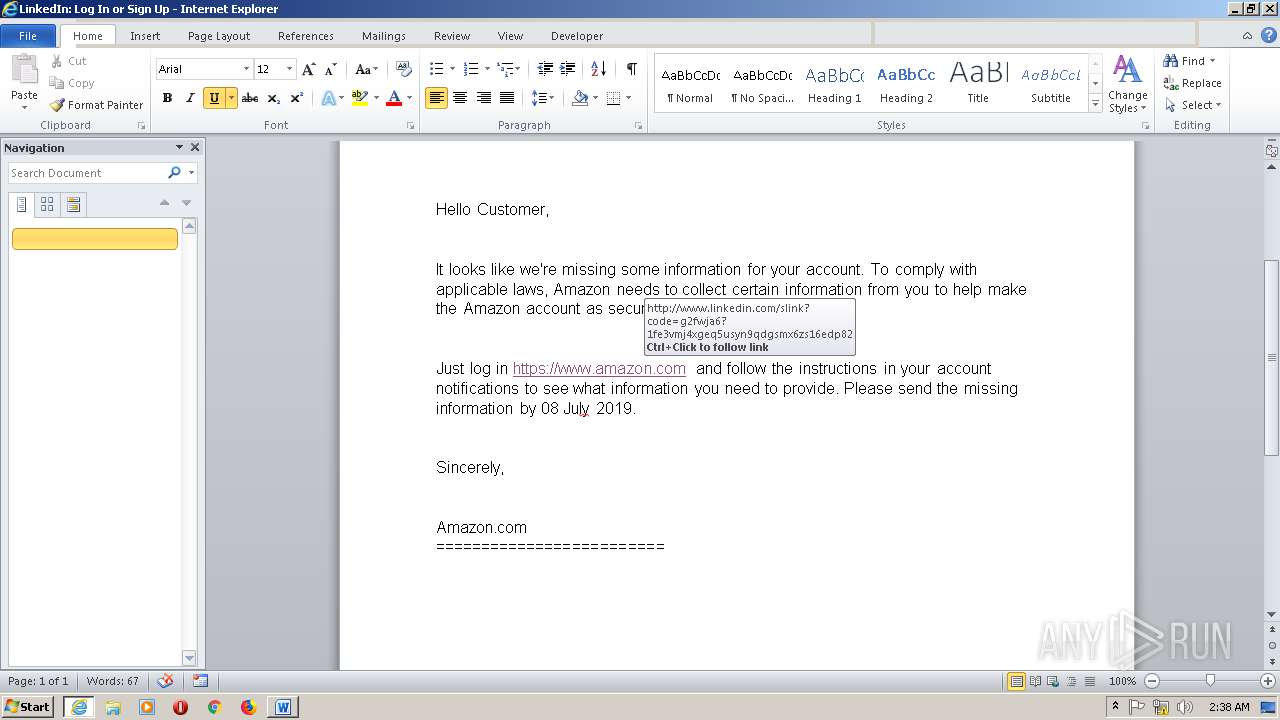Justify the paragraph text
Image resolution: width=1280 pixels, height=720 pixels.
click(507, 98)
